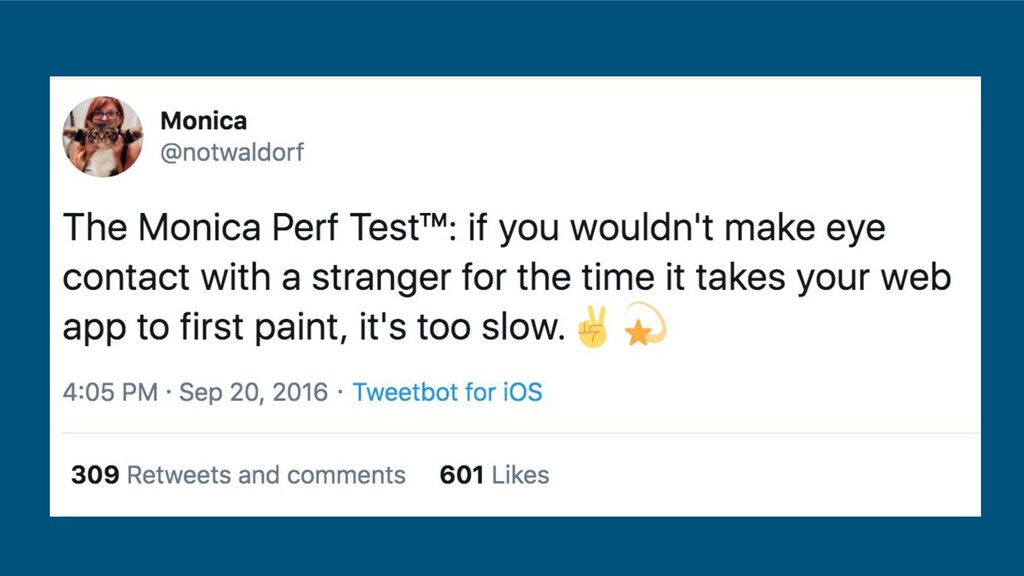Open Monica's profile avatar picture
The image size is (1024, 576).
(x=103, y=136)
